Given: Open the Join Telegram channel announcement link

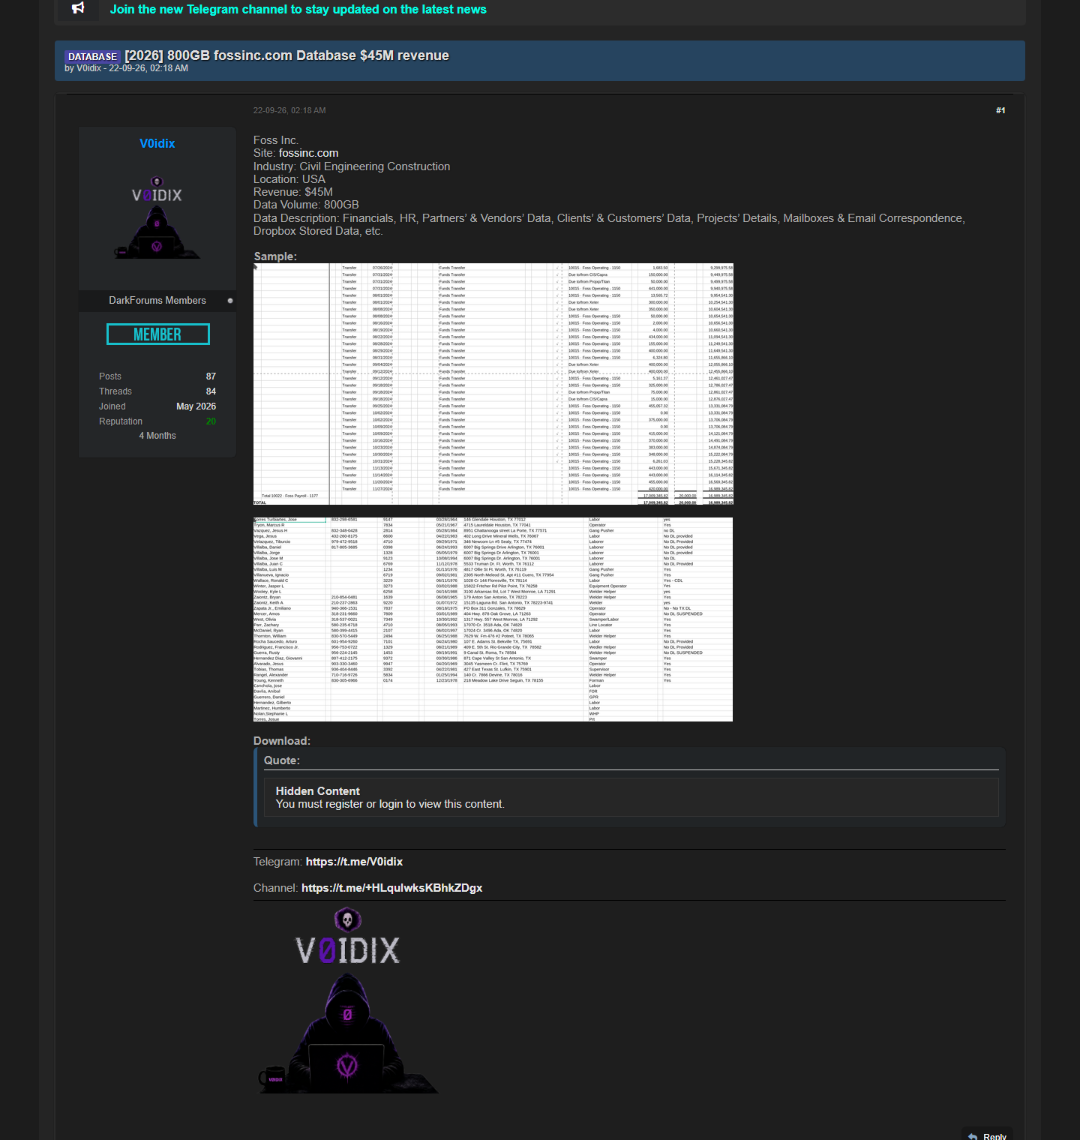Looking at the screenshot, I should tap(298, 9).
